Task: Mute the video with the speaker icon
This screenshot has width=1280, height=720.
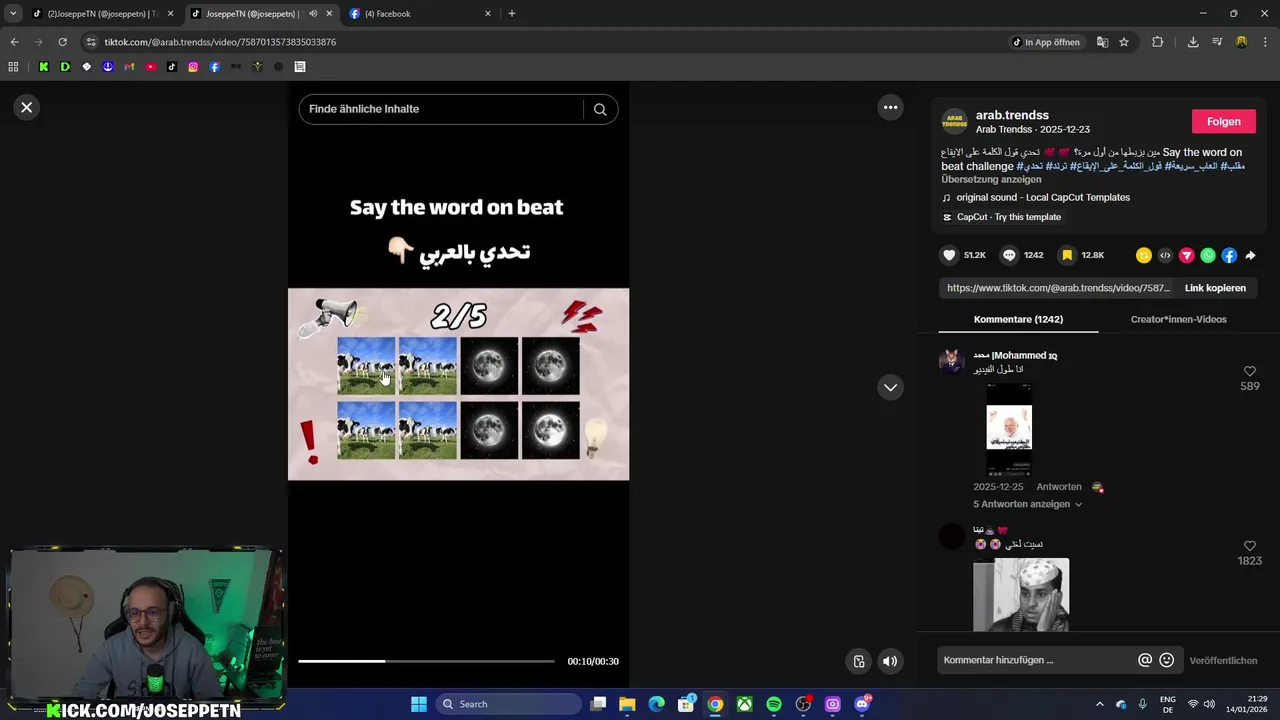Action: tap(889, 661)
